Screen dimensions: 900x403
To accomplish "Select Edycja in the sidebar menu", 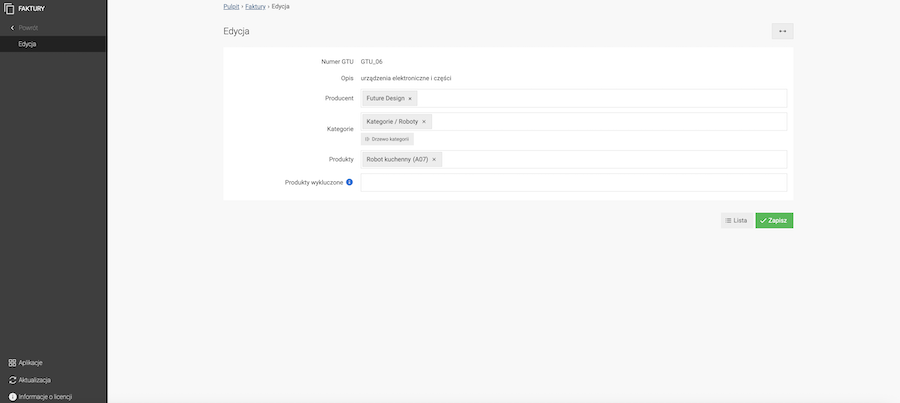I will [28, 44].
